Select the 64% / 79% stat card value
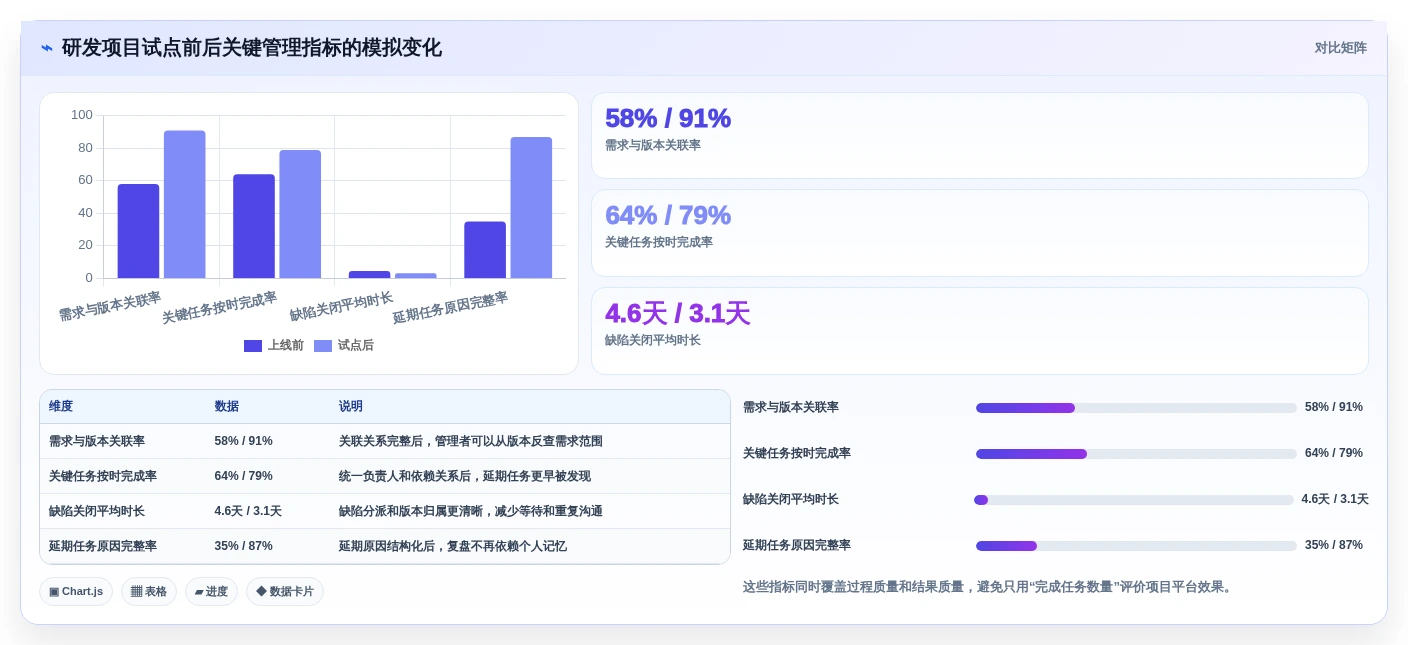Screen dimensions: 1408x645 coord(668,215)
